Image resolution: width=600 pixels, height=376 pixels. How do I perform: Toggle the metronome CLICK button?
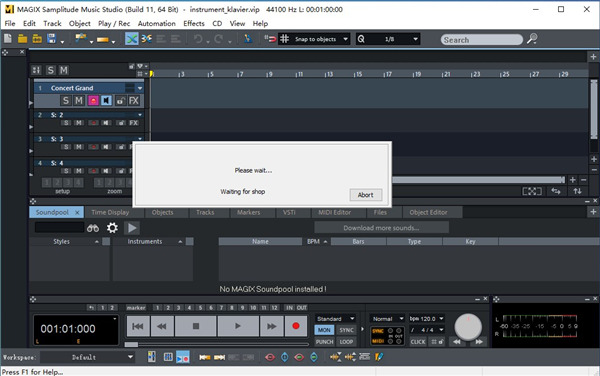click(x=418, y=342)
